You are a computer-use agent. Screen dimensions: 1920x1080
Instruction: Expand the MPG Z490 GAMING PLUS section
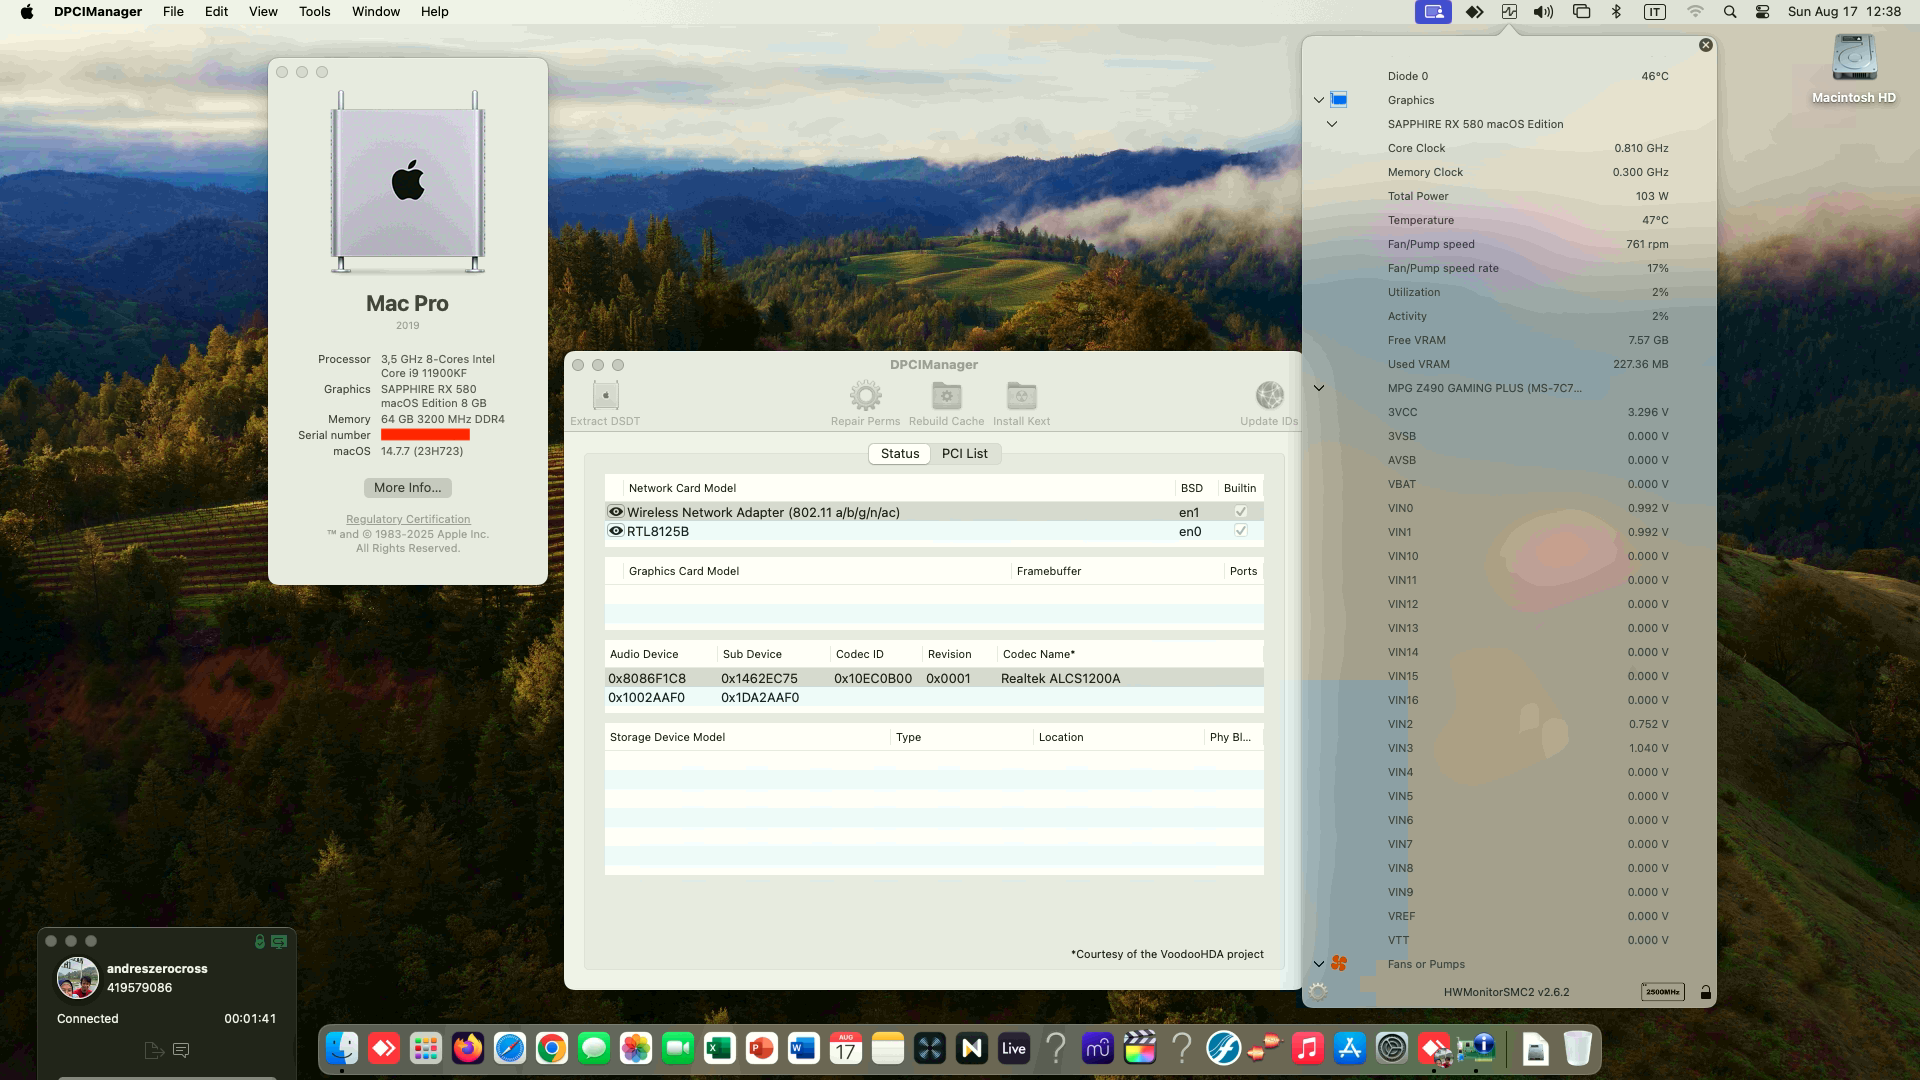point(1319,388)
